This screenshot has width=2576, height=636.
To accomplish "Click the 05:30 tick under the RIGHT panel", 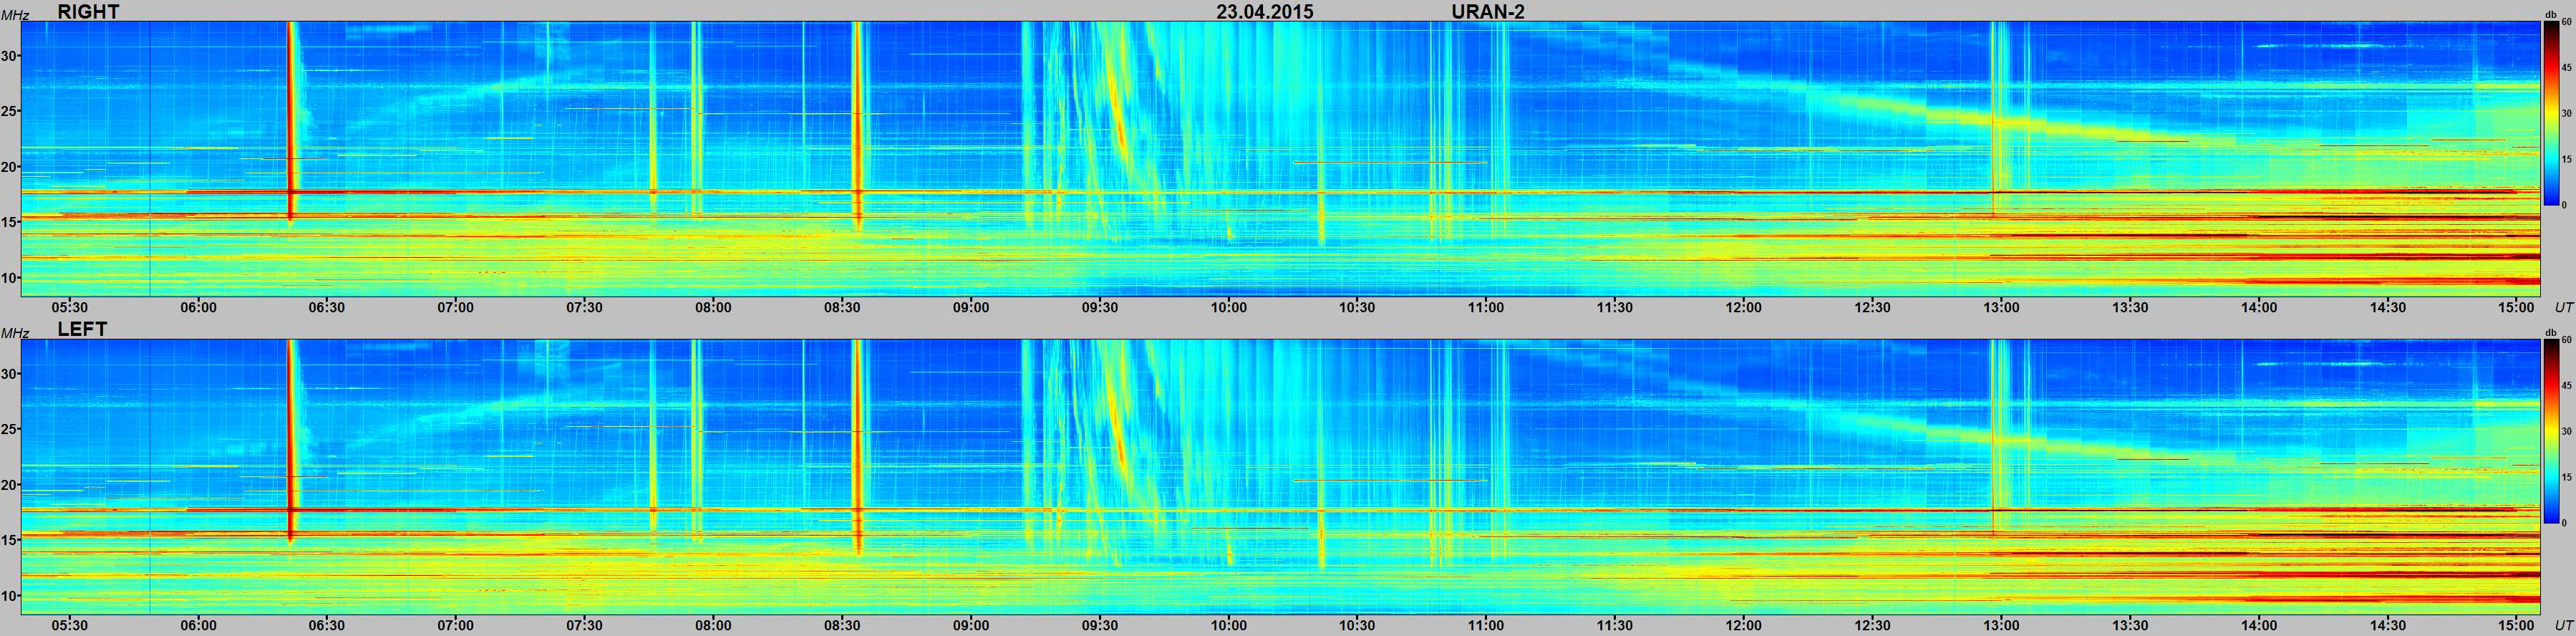I will tap(69, 307).
